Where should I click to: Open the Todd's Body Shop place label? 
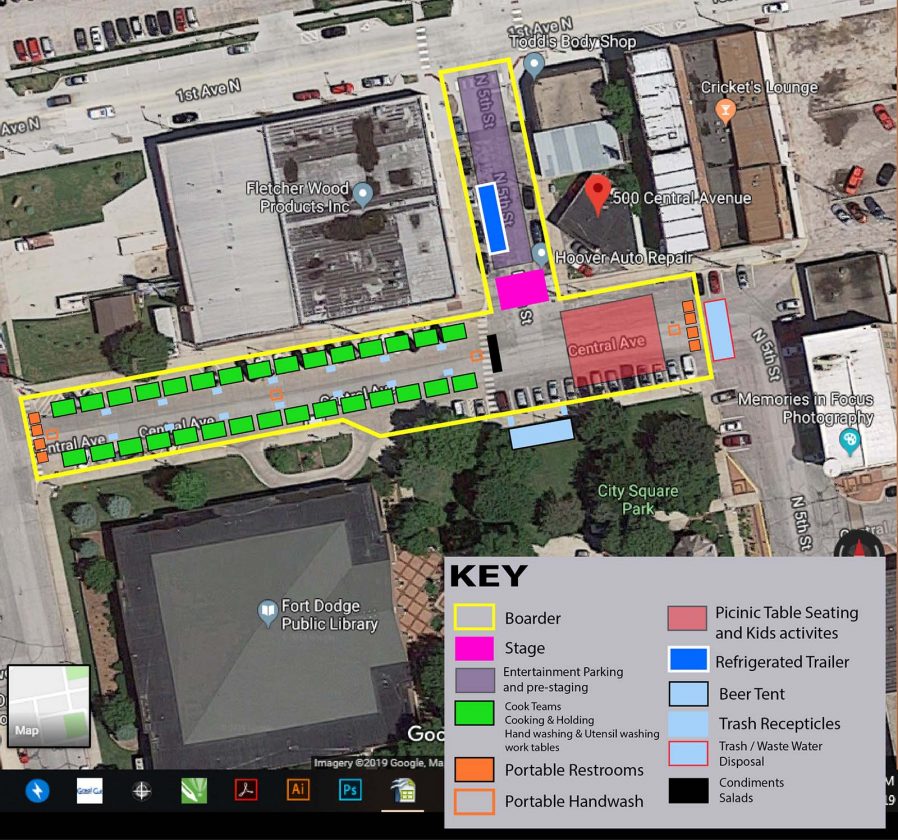click(x=572, y=42)
